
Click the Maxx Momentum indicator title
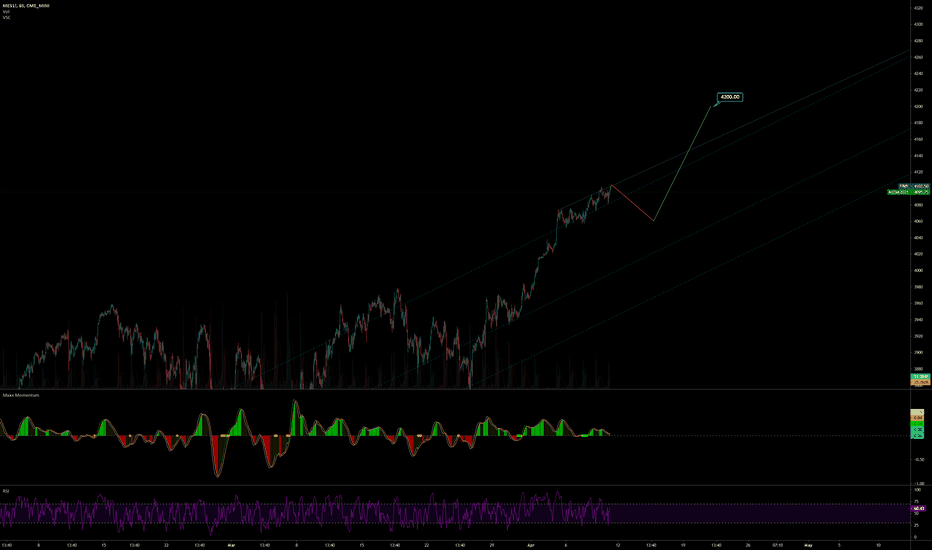point(21,395)
